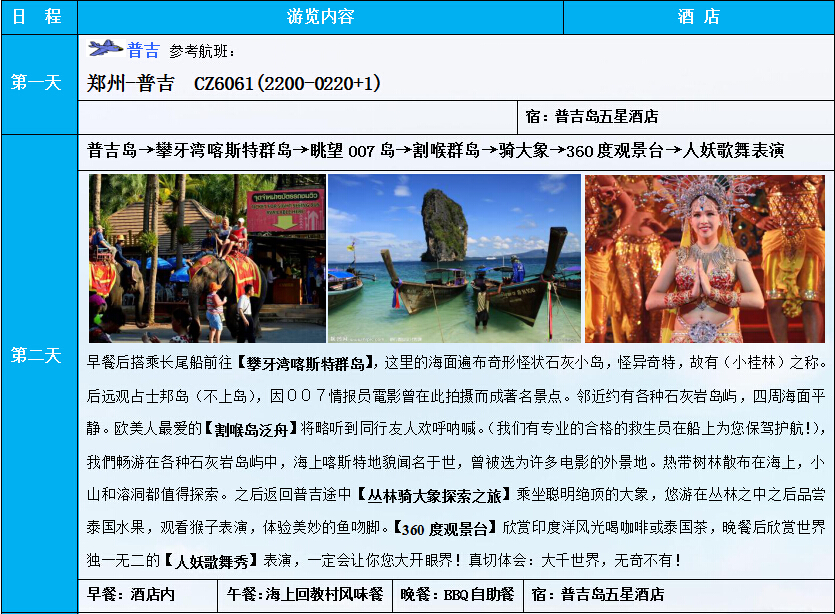This screenshot has height=614, width=835.
Task: Select the 酒店 column header
Action: pos(699,17)
